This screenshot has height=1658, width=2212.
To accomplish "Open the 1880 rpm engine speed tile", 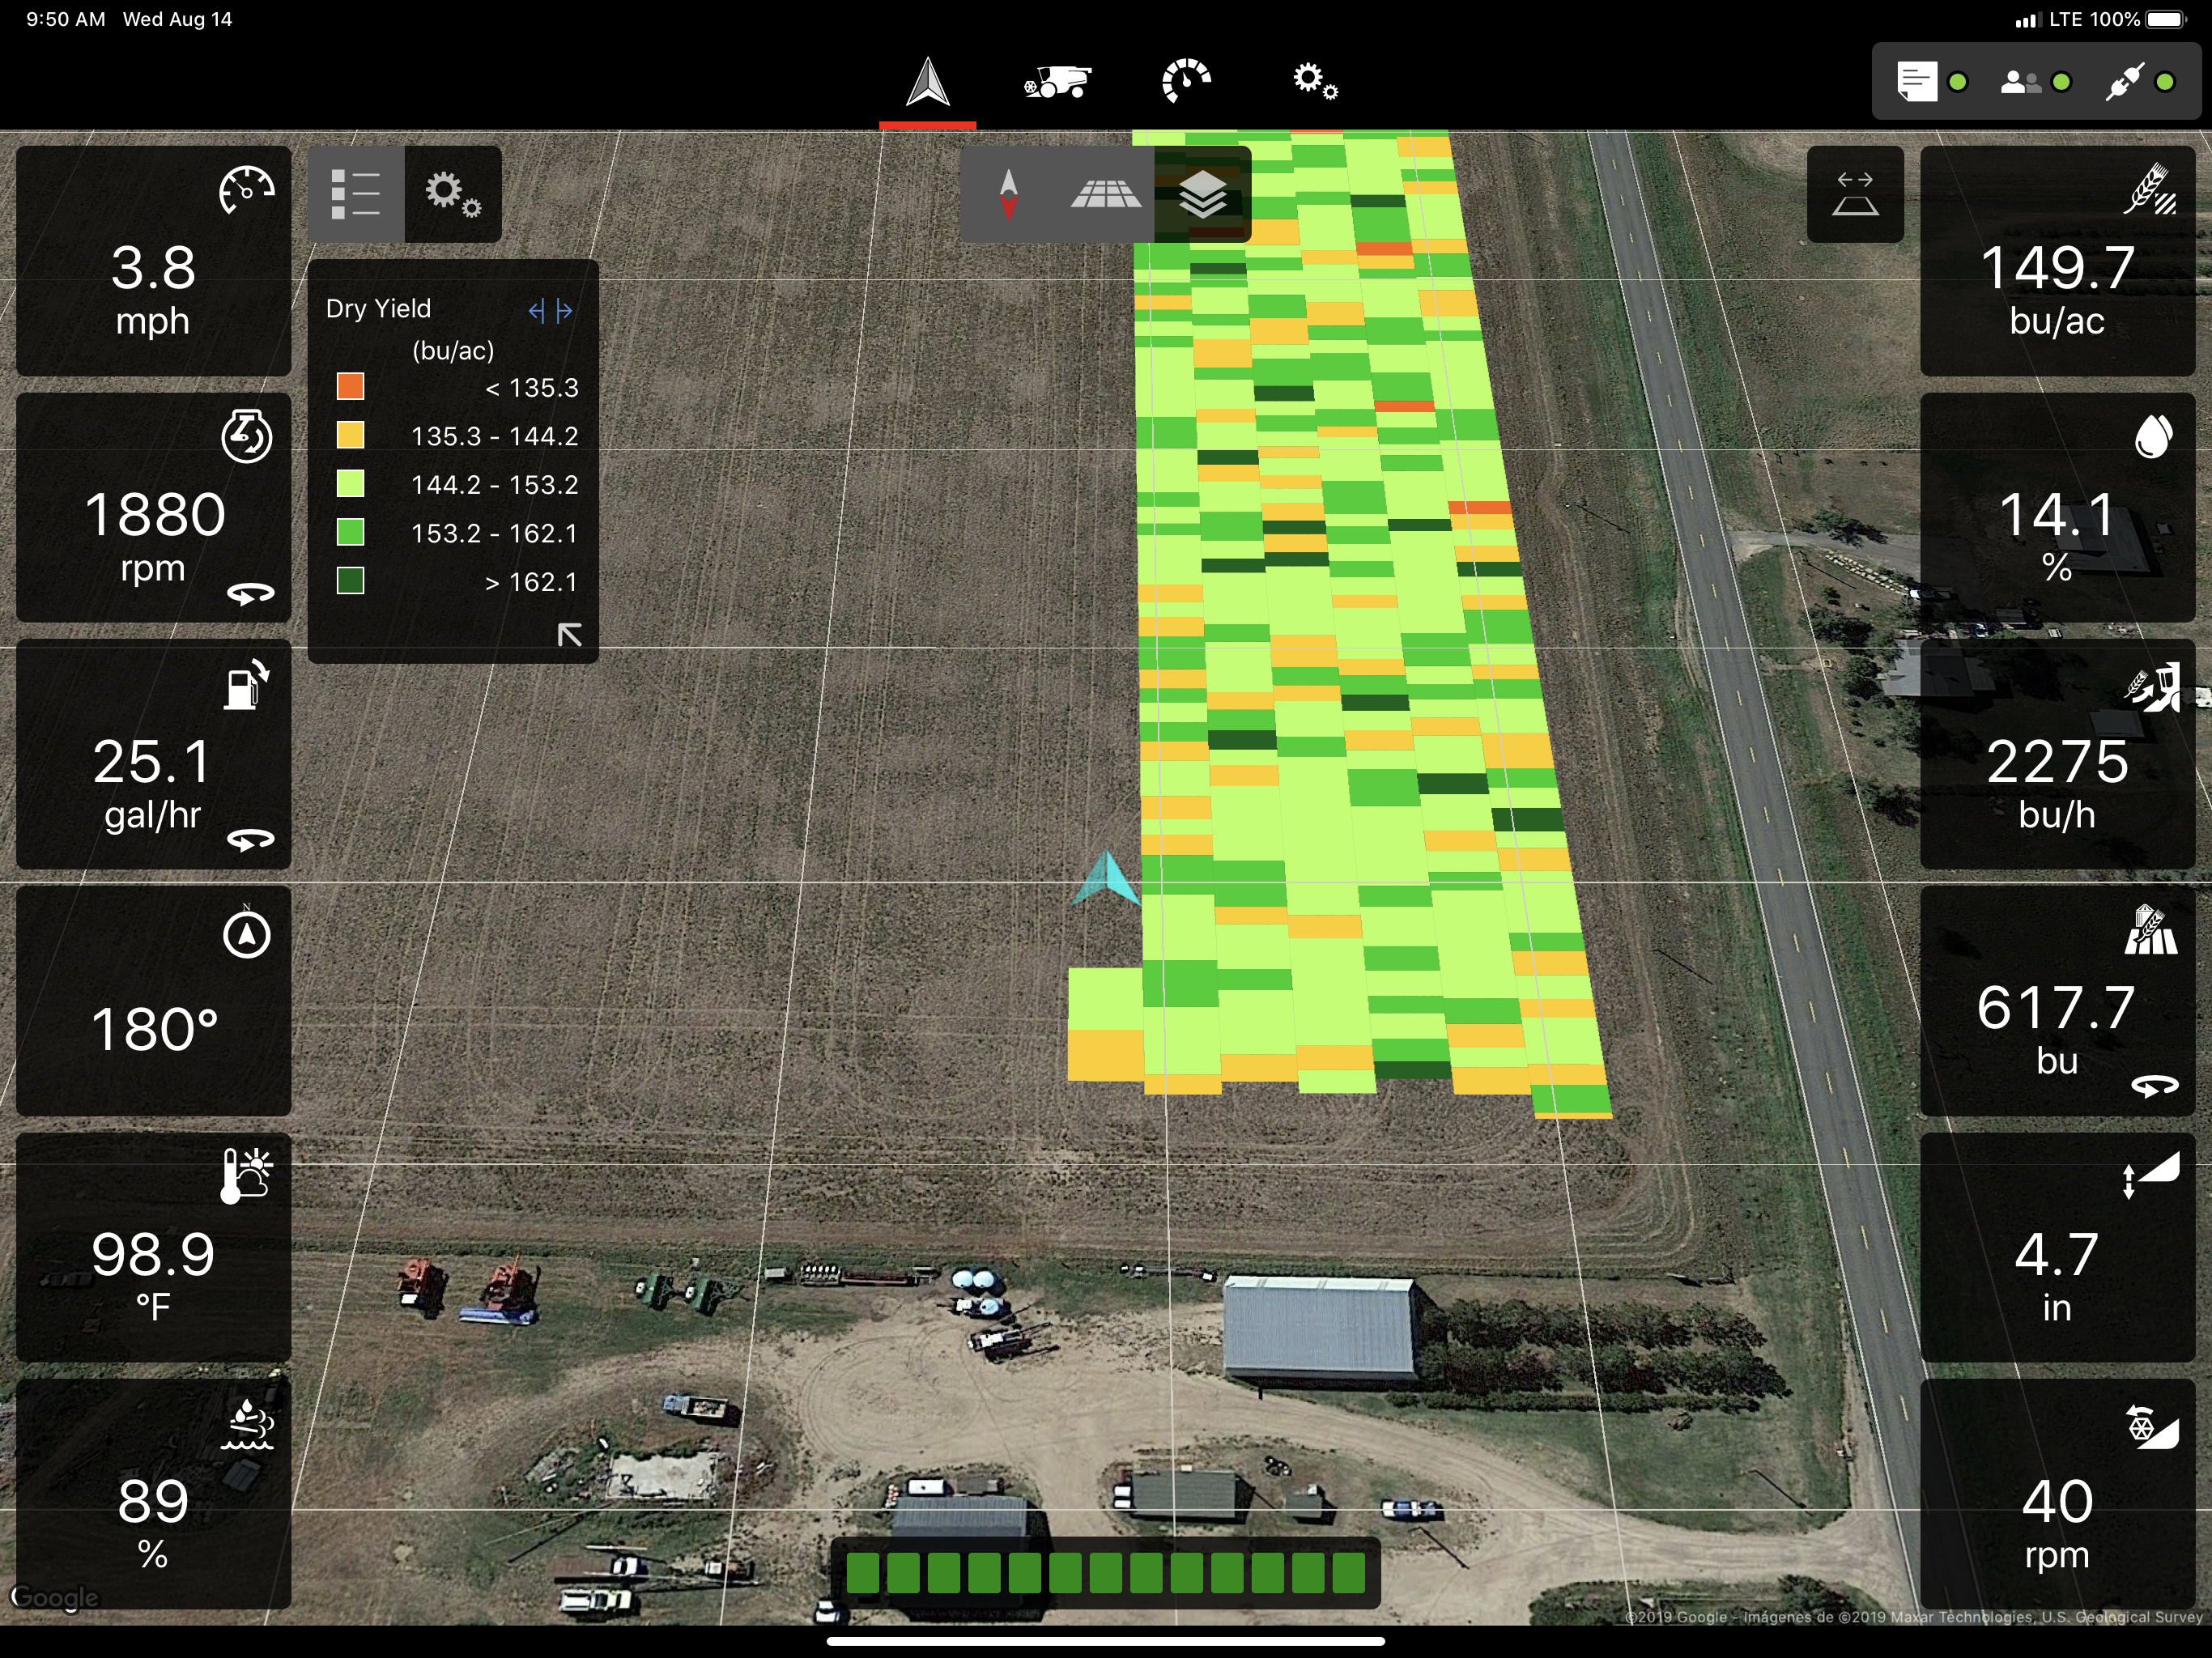I will click(x=153, y=507).
